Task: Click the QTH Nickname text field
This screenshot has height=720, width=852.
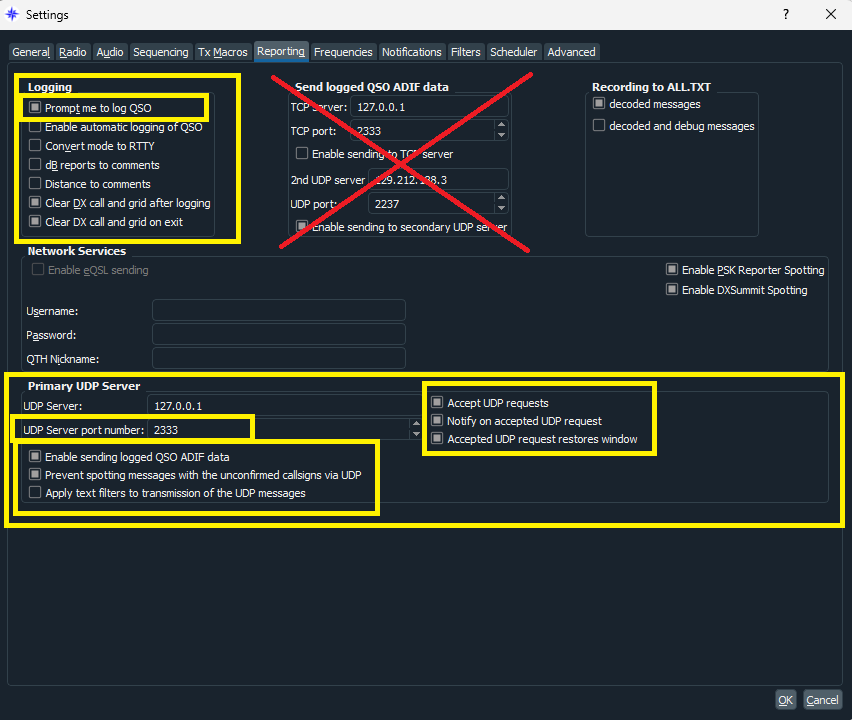Action: 278,358
